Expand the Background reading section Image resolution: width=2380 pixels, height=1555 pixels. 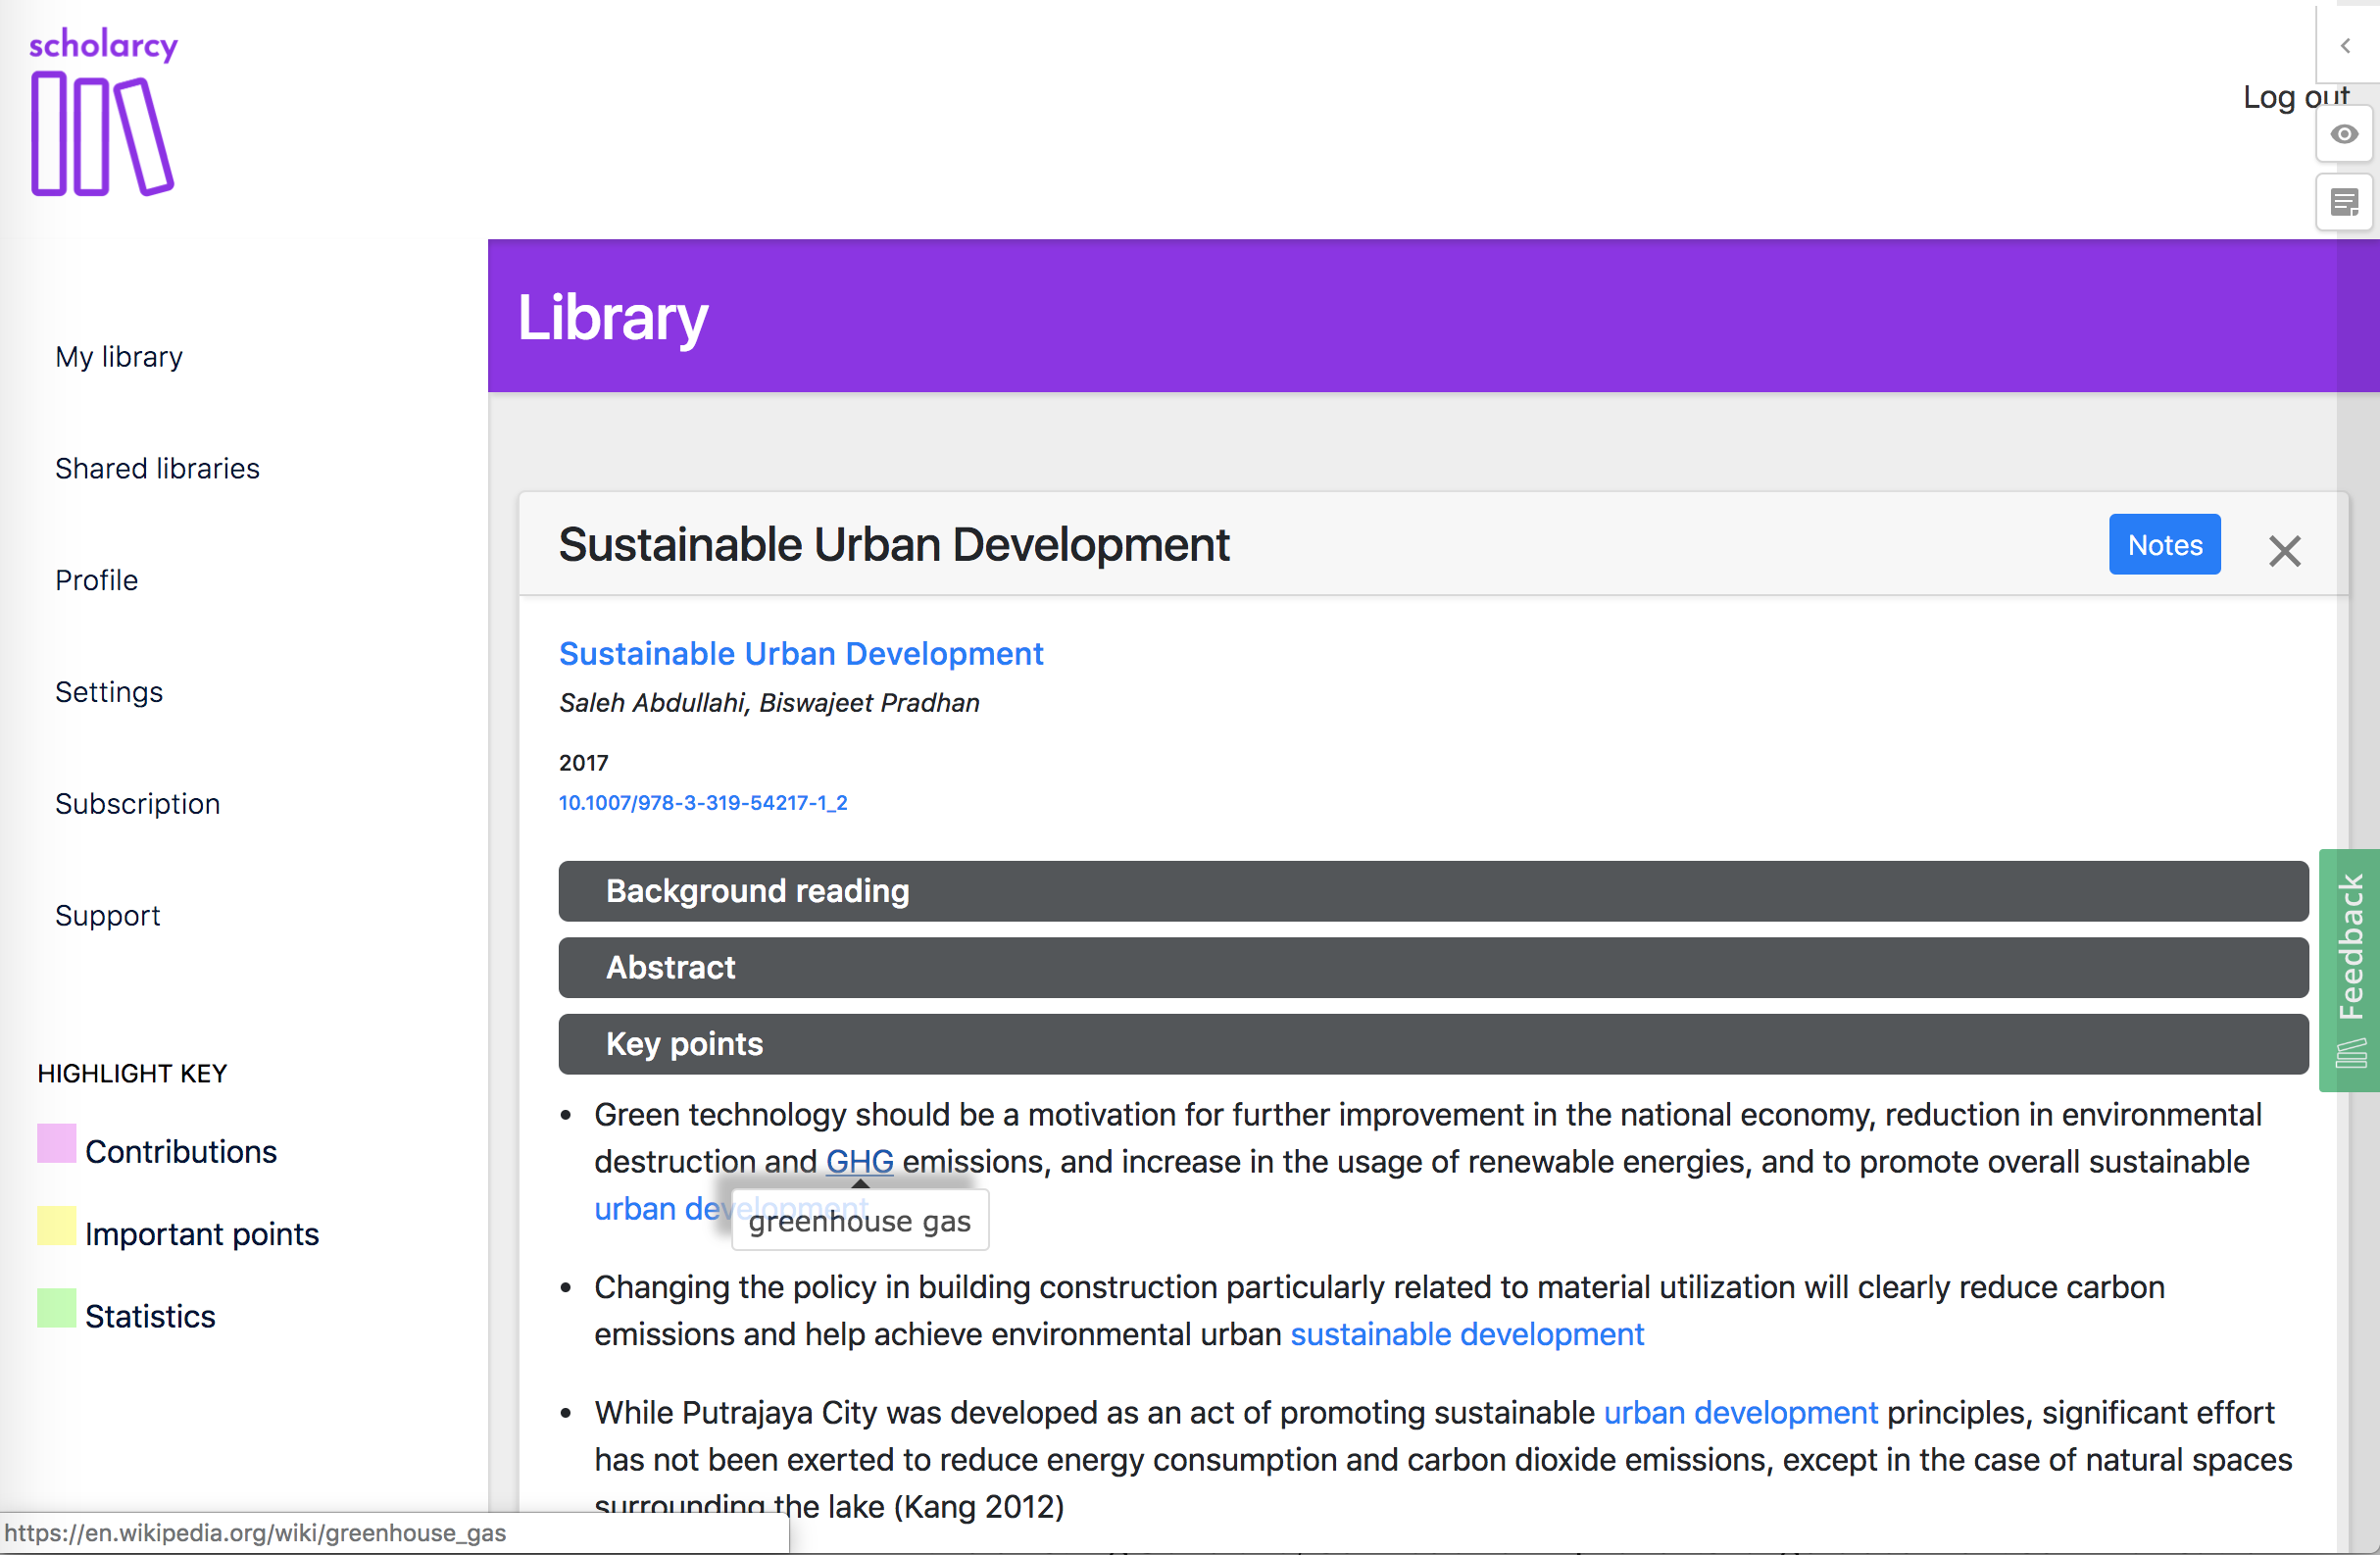[1432, 891]
